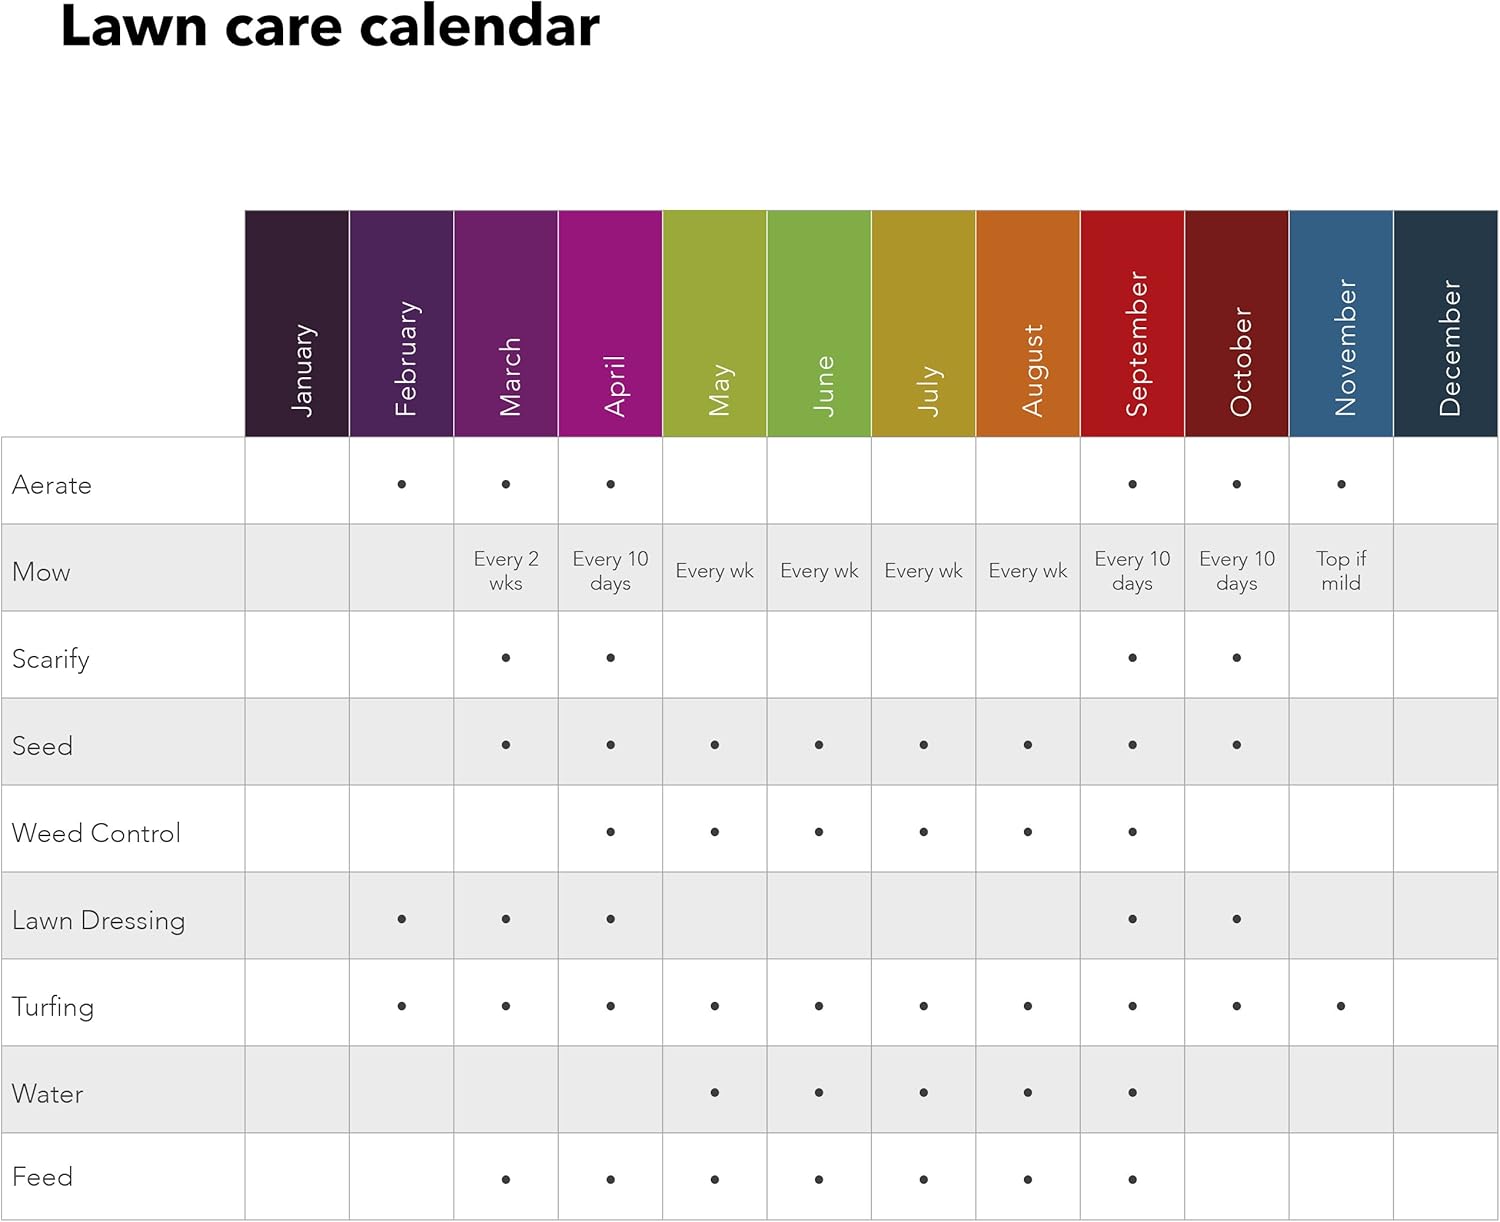
Task: Click the Mow 'Every wk' cell under July
Action: coord(923,571)
